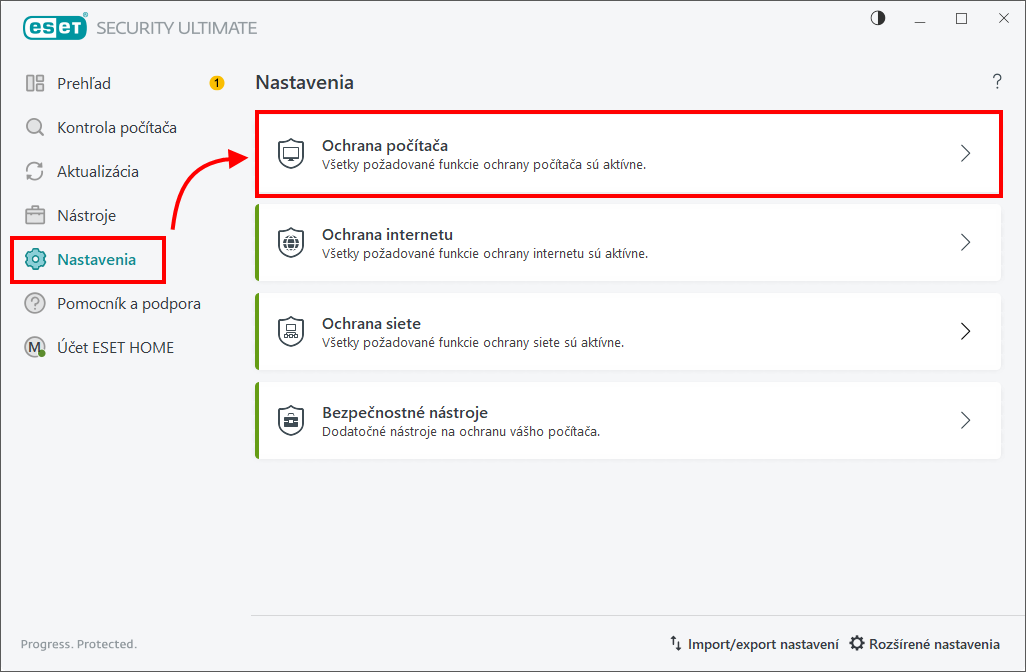The height and width of the screenshot is (672, 1026).
Task: Click text 'Všetky požadované funkcie ochrany siete sú aktívne.'
Action: 472,343
